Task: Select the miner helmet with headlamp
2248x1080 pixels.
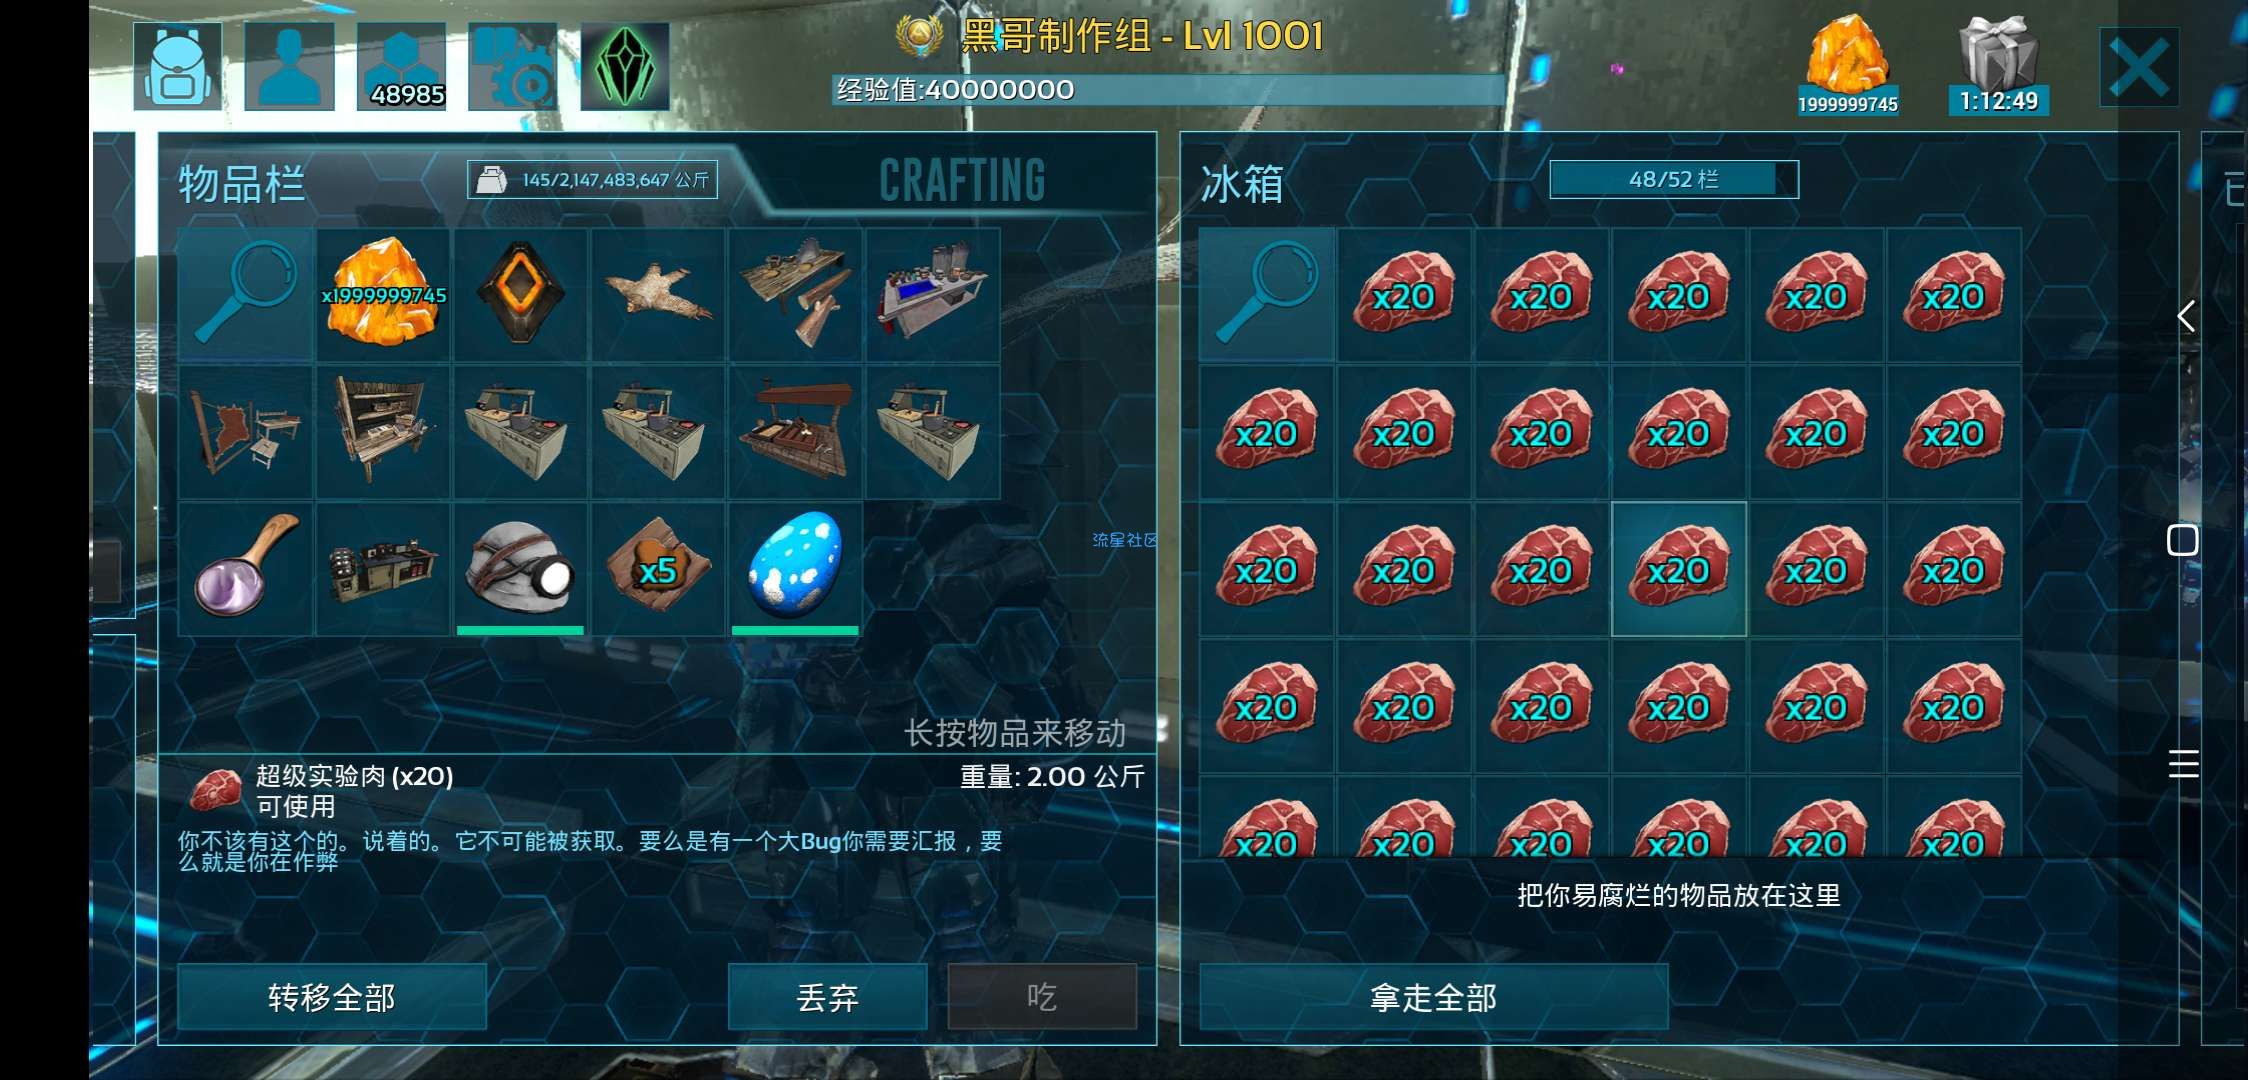Action: tap(520, 569)
